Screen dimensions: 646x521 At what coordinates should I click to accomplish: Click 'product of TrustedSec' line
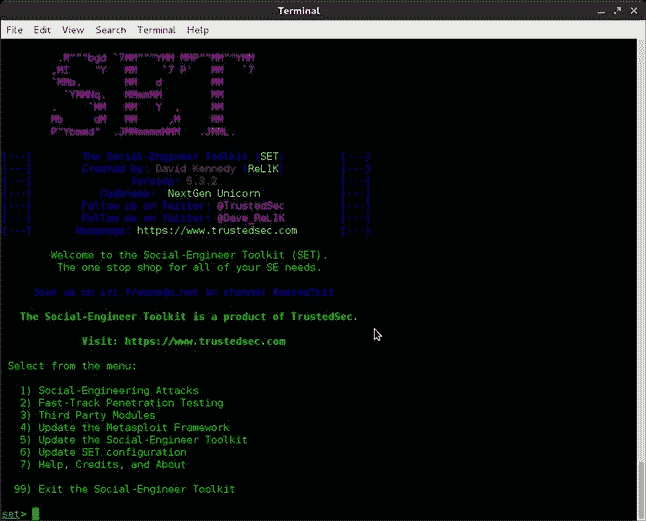pyautogui.click(x=189, y=317)
